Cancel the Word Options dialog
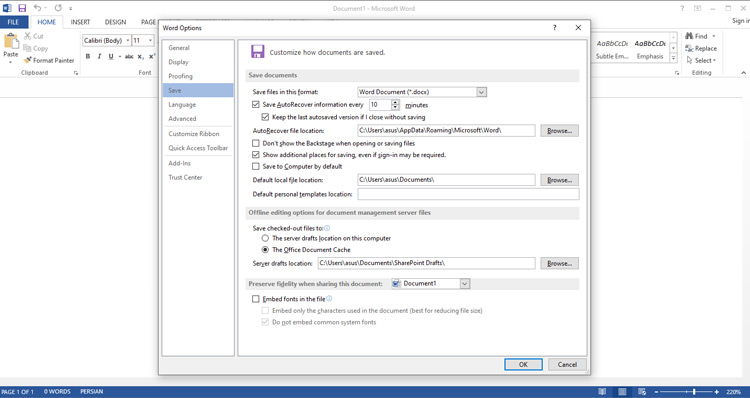Image resolution: width=750 pixels, height=398 pixels. click(x=567, y=365)
